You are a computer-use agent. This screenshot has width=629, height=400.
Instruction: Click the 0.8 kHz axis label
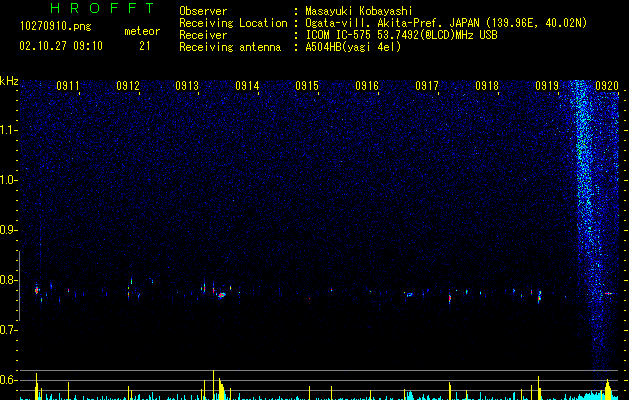(x=9, y=280)
